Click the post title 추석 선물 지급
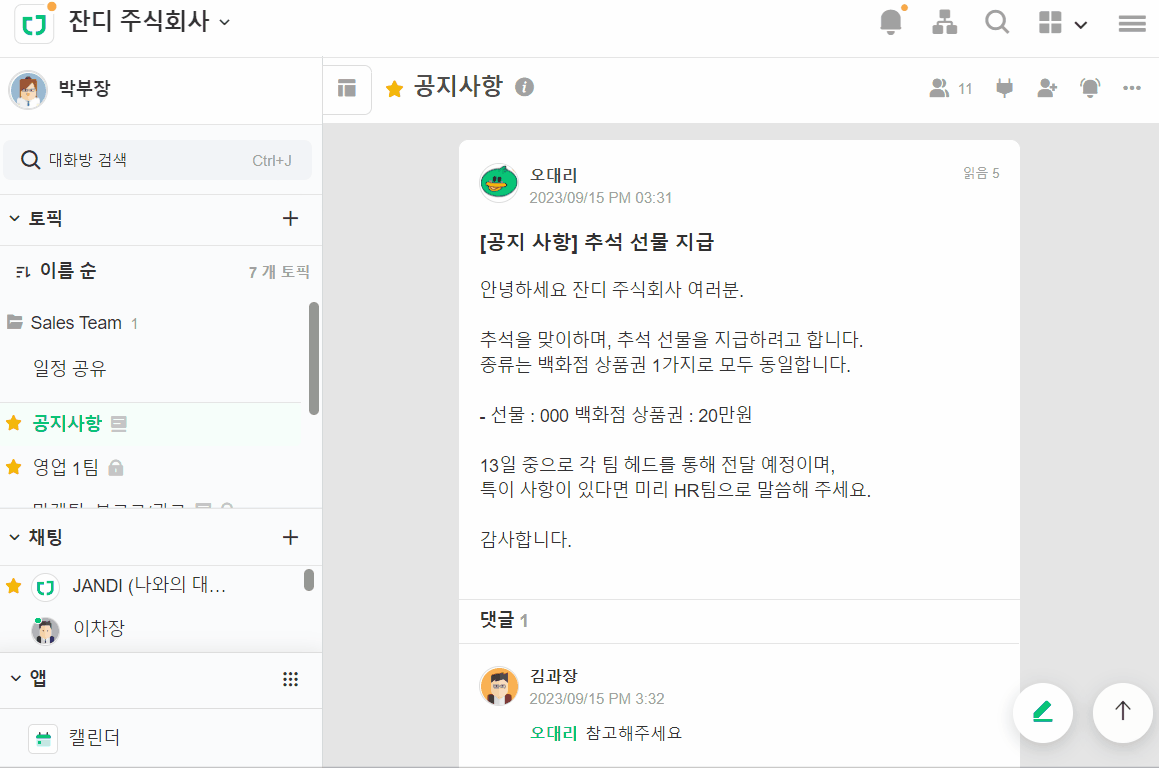1159x768 pixels. click(x=597, y=242)
